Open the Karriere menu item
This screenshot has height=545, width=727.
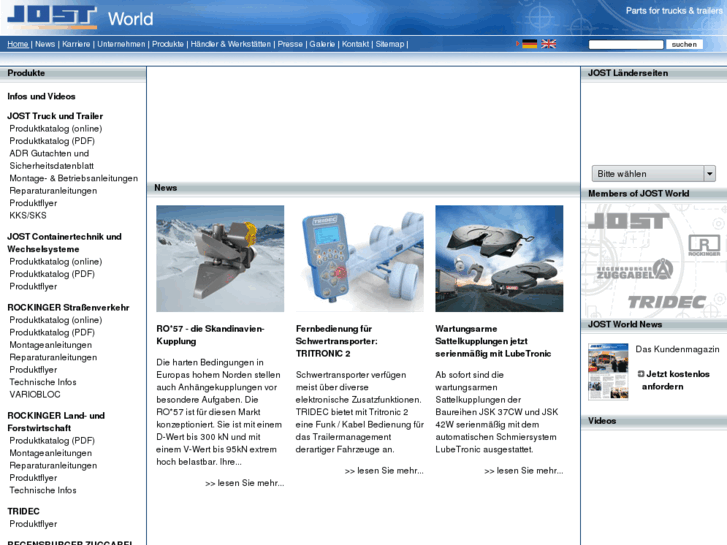[76, 44]
